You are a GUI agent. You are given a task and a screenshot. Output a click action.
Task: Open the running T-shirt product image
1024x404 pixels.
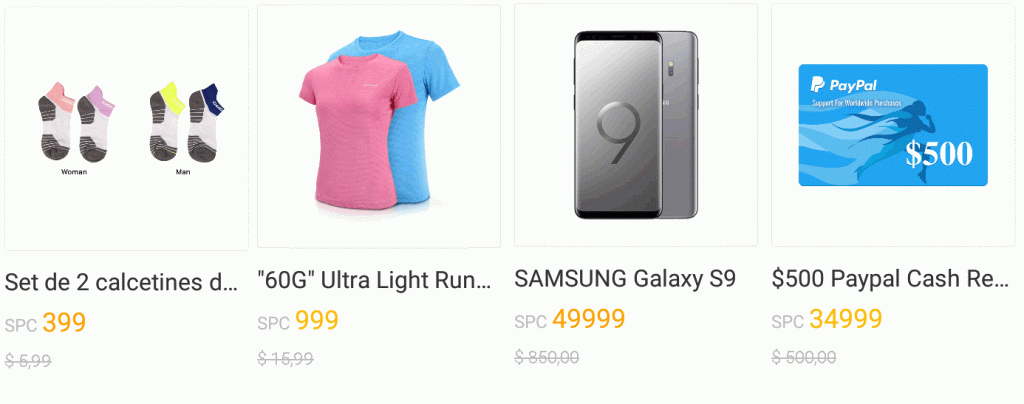pyautogui.click(x=379, y=126)
